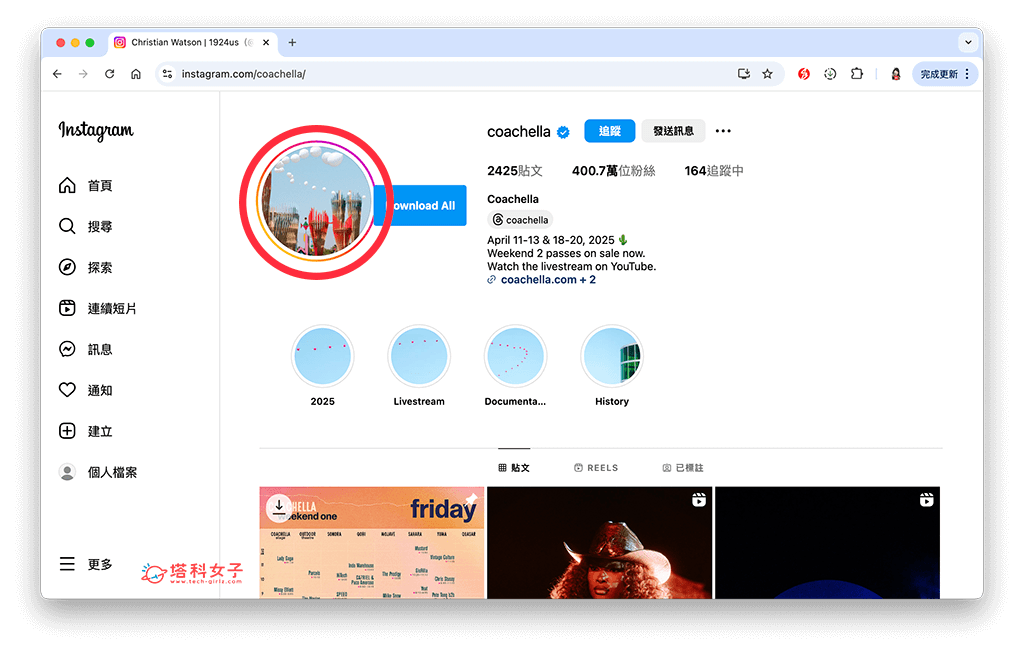Switch to the Tagged (已標註) tab
The width and height of the screenshot is (1024, 653).
click(x=683, y=468)
